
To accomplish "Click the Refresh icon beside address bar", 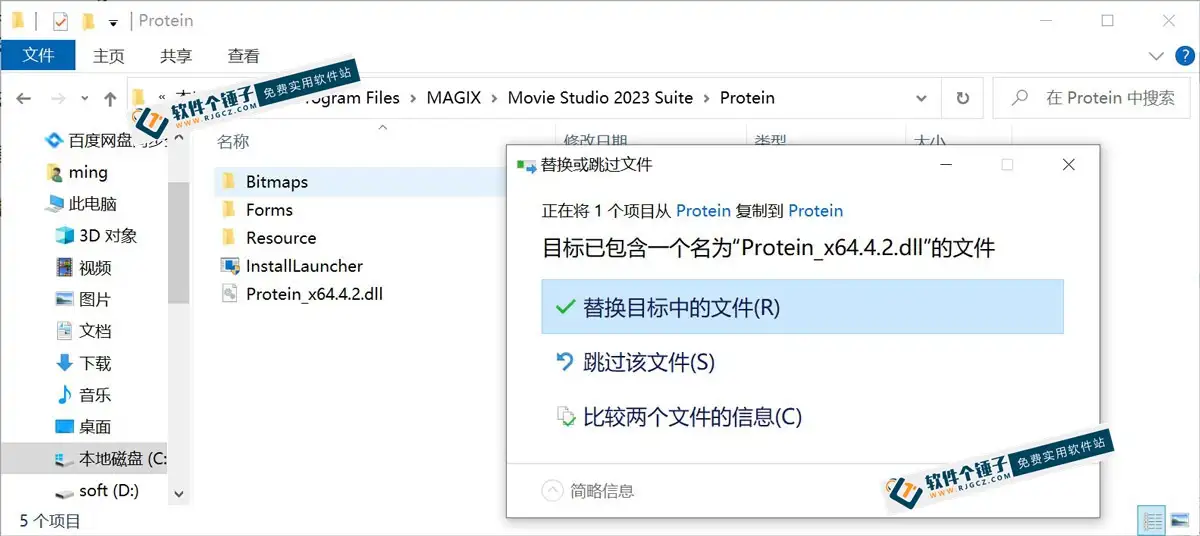I will (962, 98).
